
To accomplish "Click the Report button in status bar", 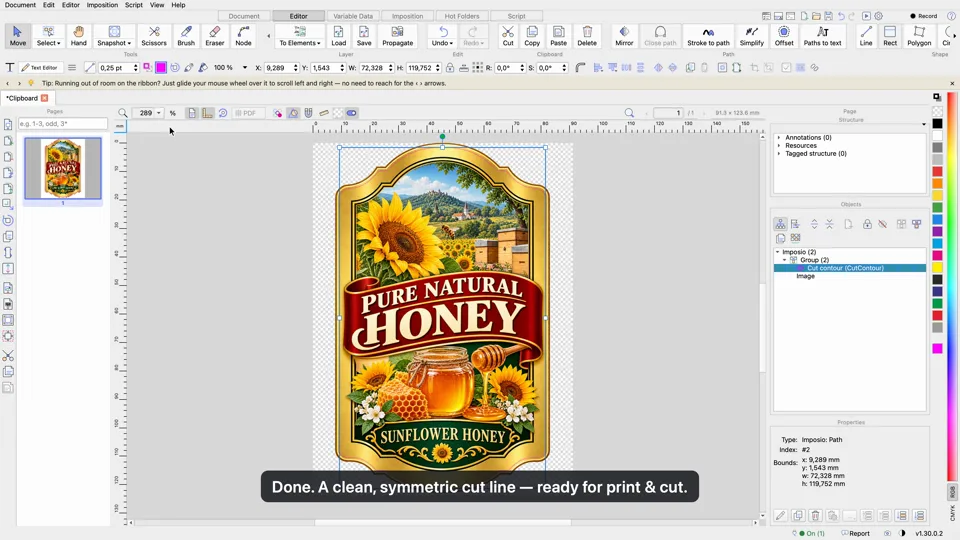I will 855,533.
